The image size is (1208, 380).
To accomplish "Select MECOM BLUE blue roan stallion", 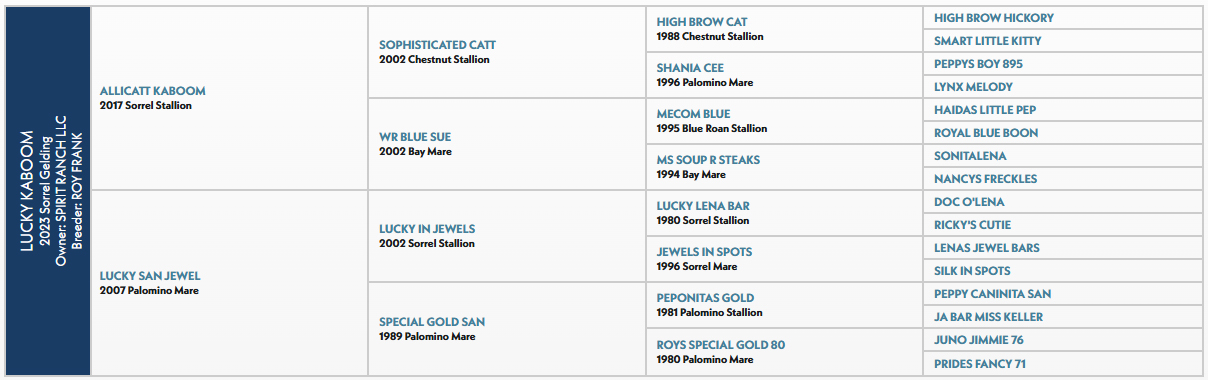I will tap(693, 114).
